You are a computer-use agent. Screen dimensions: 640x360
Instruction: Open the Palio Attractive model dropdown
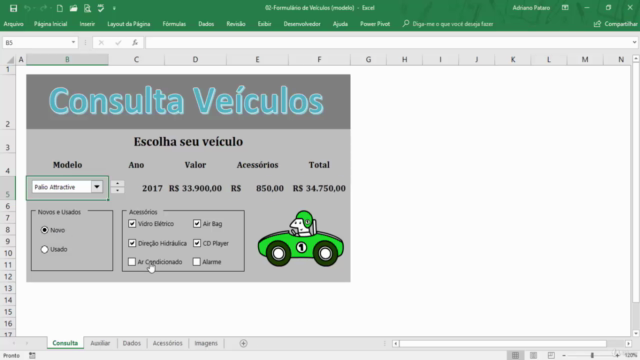[x=97, y=187]
